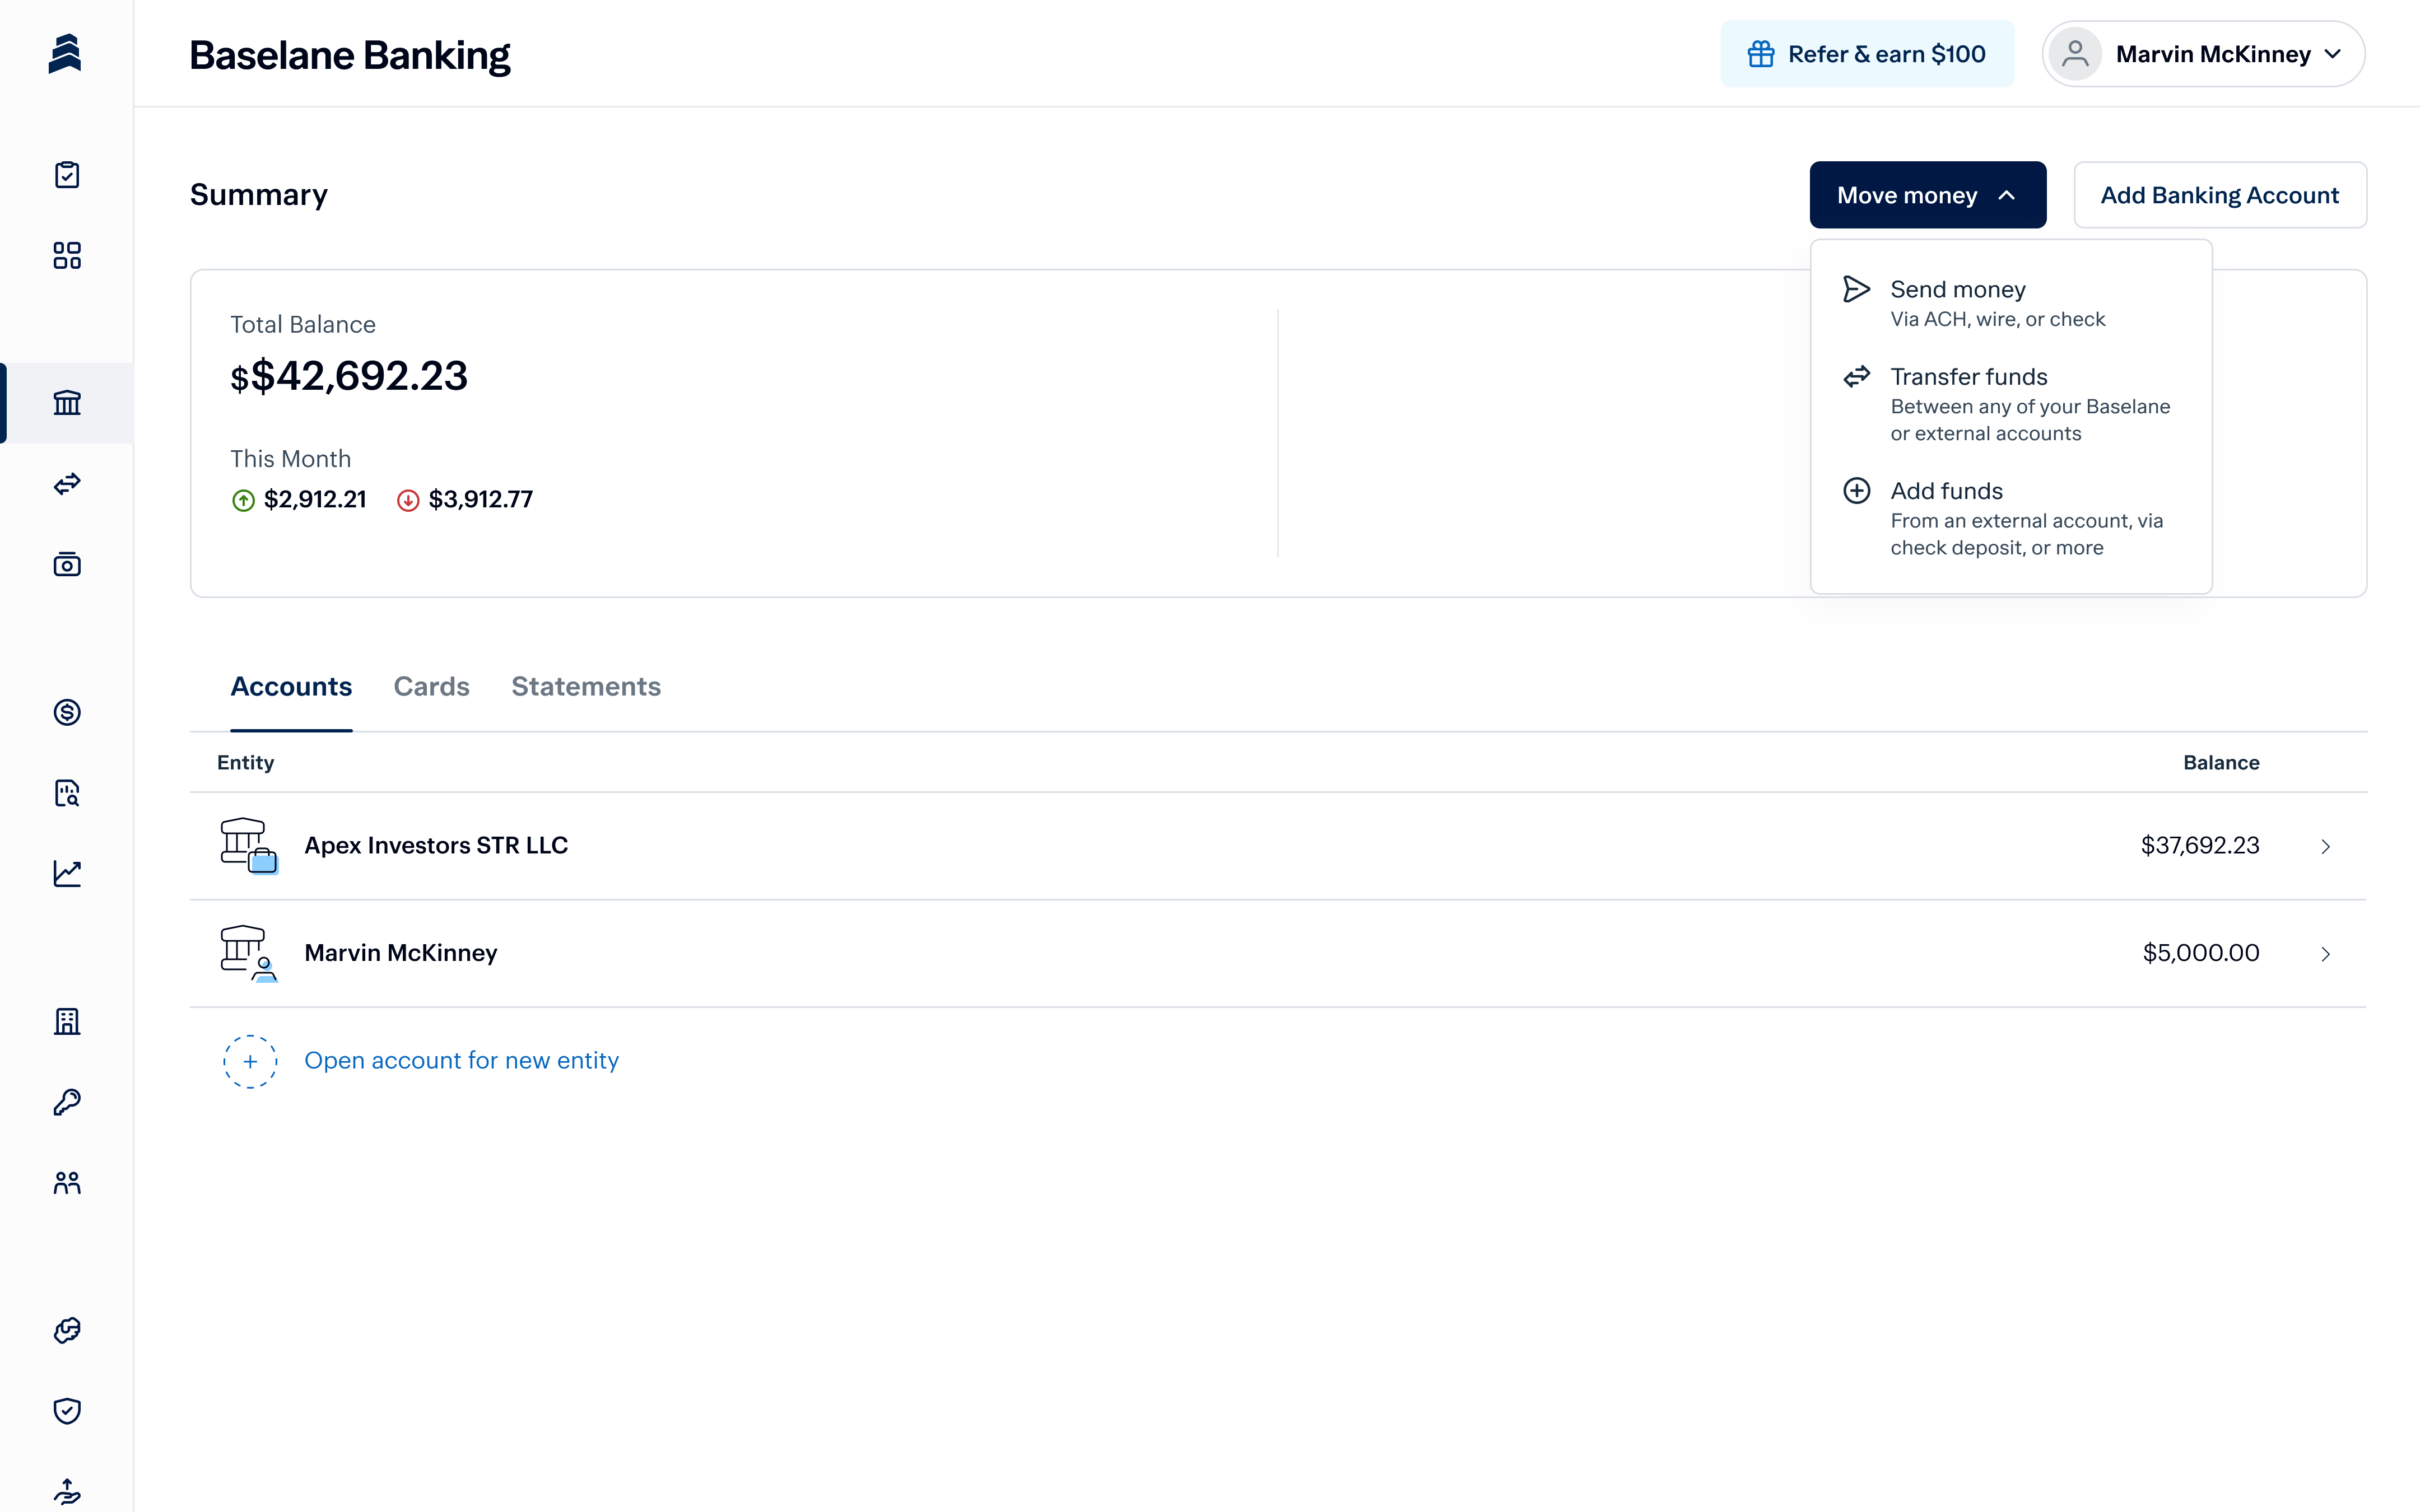Click the key sidebar icon
The width and height of the screenshot is (2420, 1512).
67,1102
